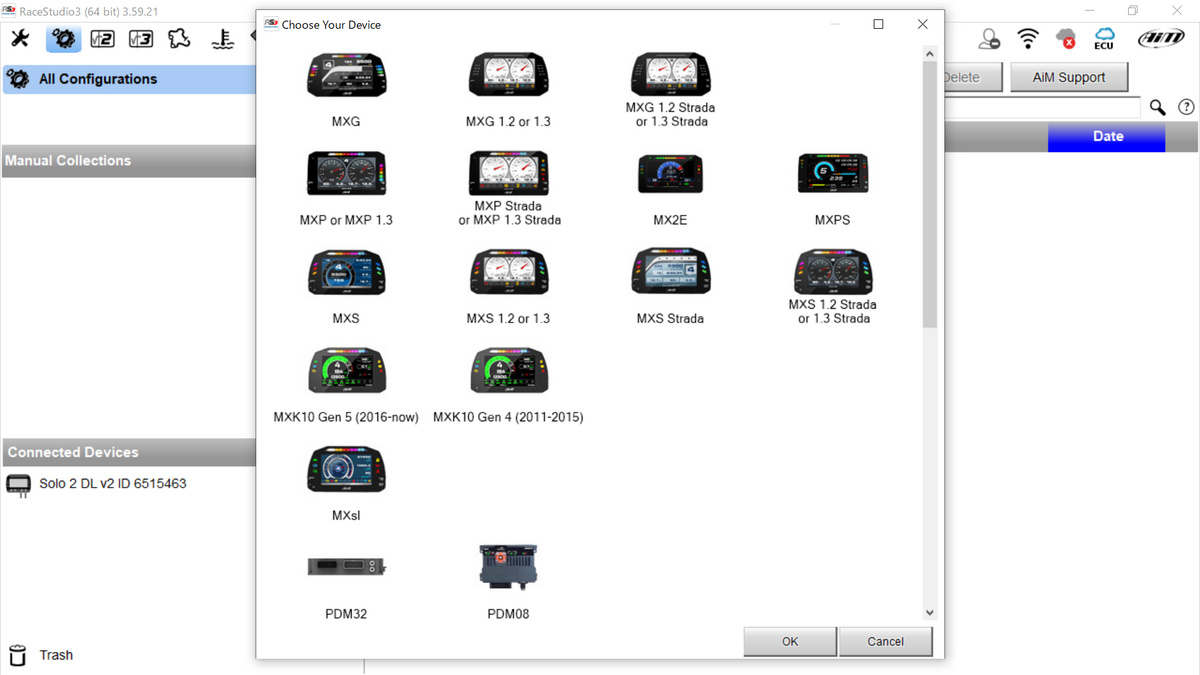
Task: Pick the PDM32 power module
Action: 345,567
